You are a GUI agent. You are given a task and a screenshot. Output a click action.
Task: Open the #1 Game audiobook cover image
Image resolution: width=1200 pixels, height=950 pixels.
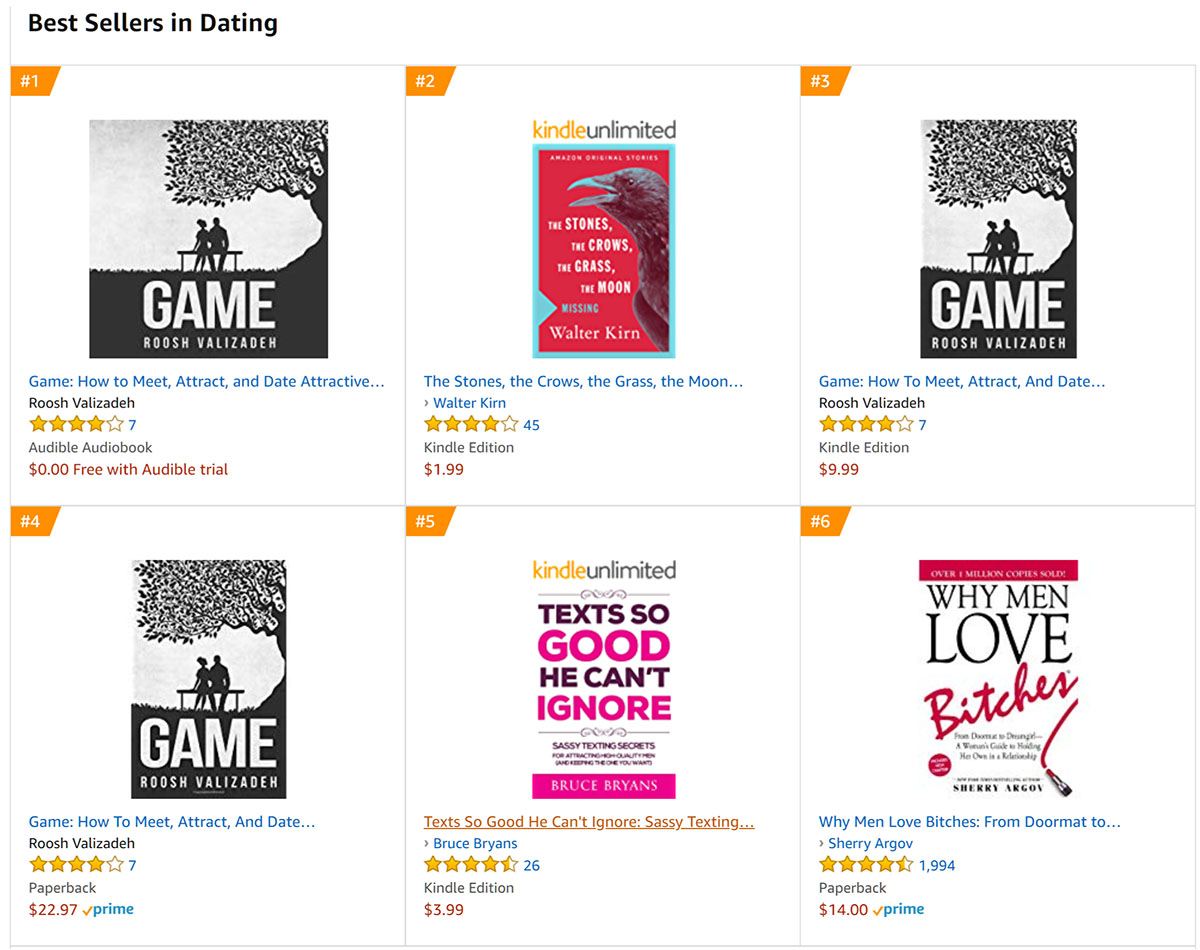208,239
